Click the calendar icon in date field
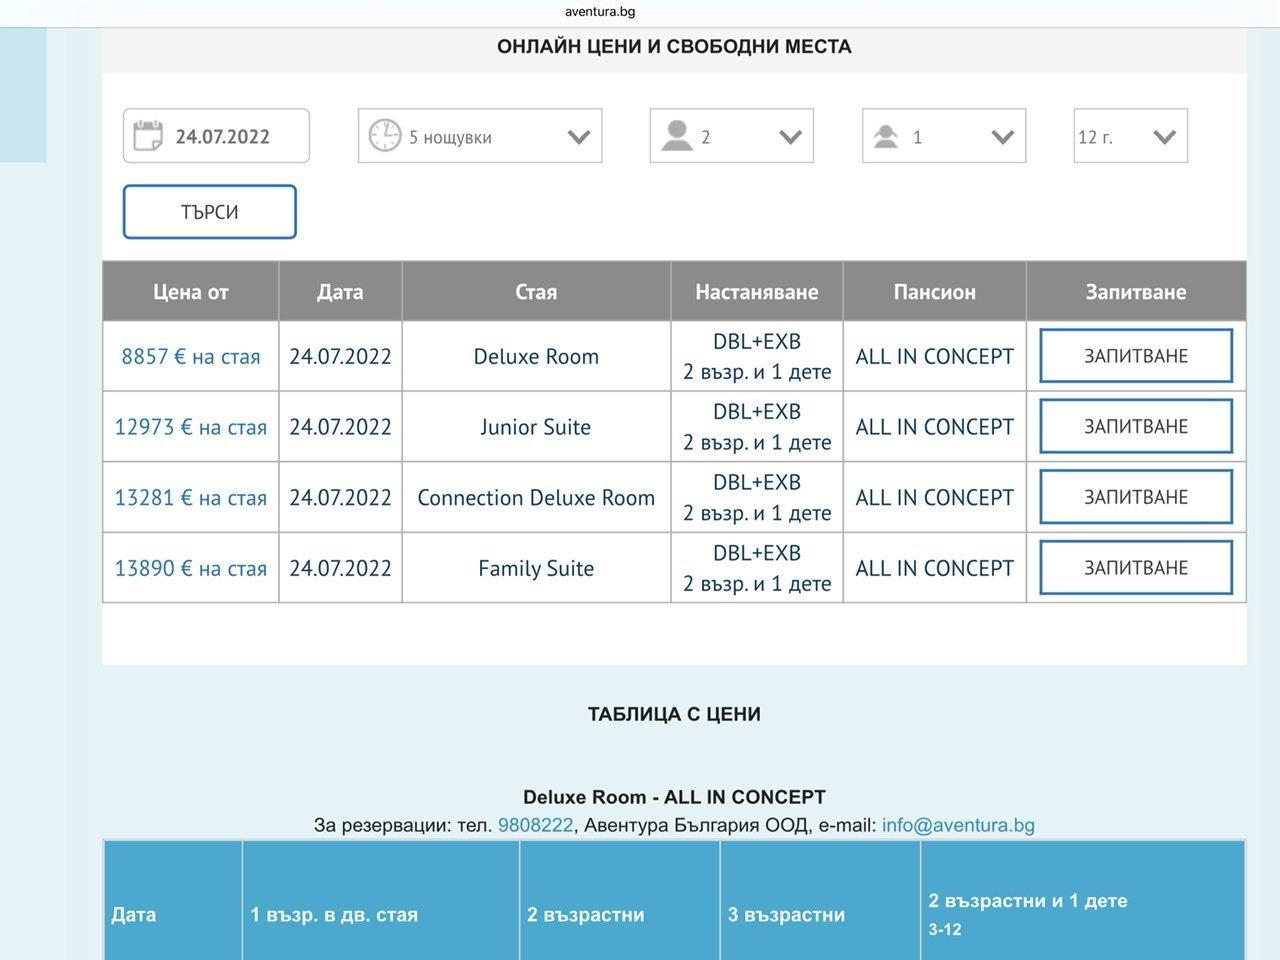Image resolution: width=1280 pixels, height=960 pixels. click(148, 136)
